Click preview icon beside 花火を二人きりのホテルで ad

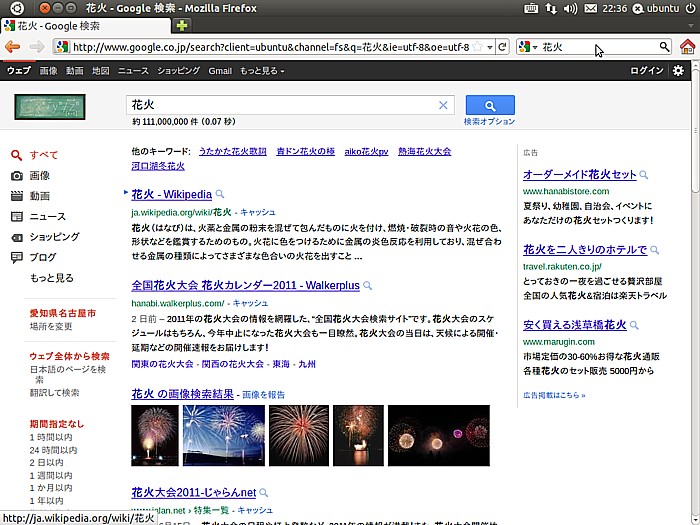click(654, 250)
